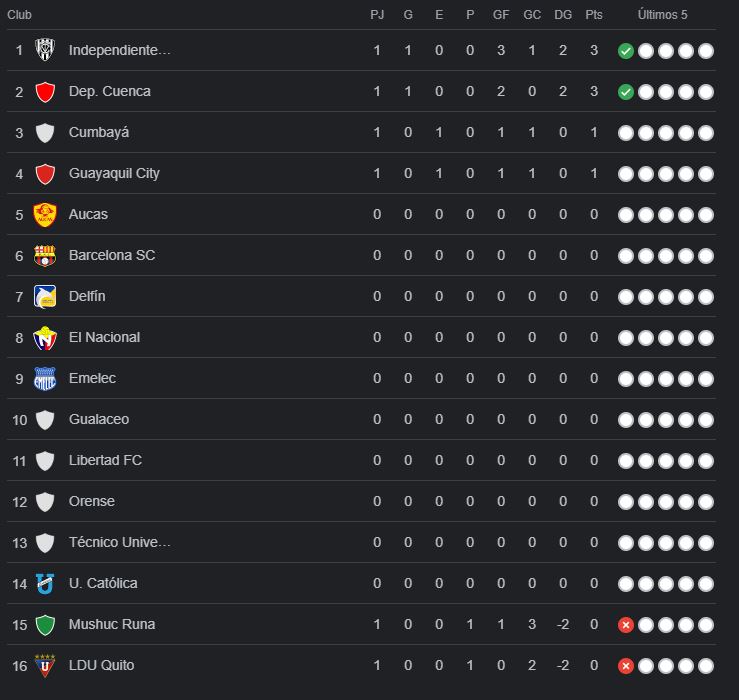Click the Barcelona SC team crest
The height and width of the screenshot is (700, 739).
[44, 255]
